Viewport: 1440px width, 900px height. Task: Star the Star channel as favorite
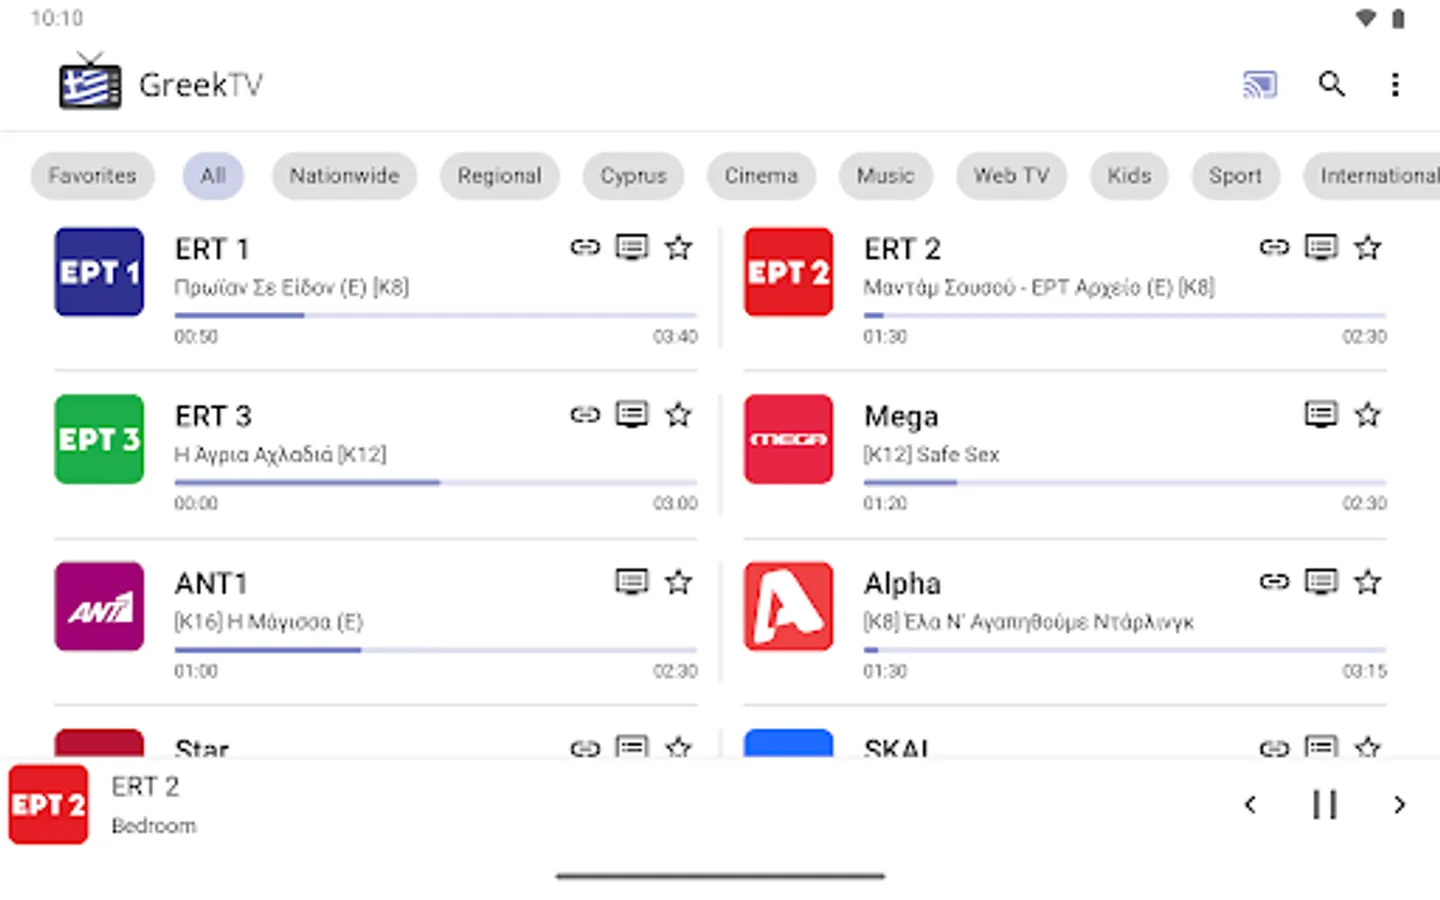pyautogui.click(x=679, y=746)
